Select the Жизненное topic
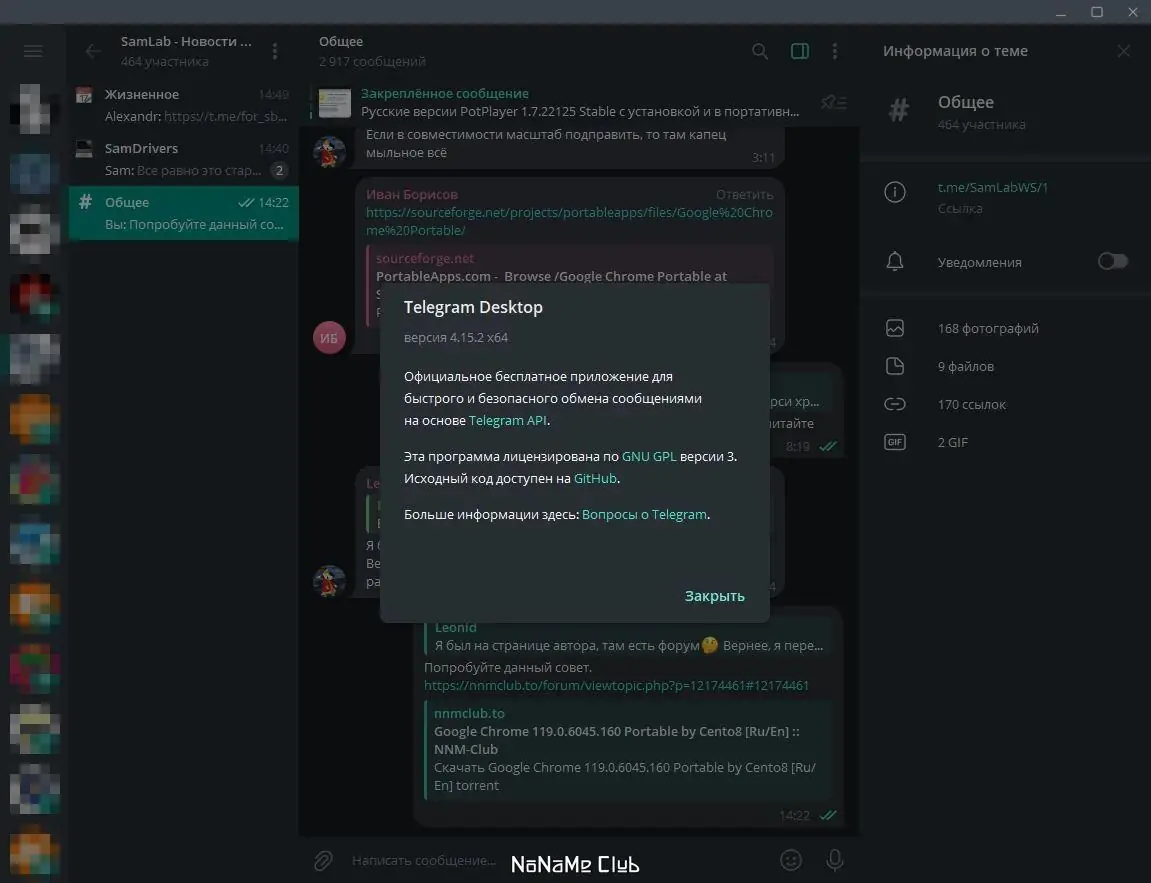Image resolution: width=1151 pixels, height=883 pixels. coord(184,105)
